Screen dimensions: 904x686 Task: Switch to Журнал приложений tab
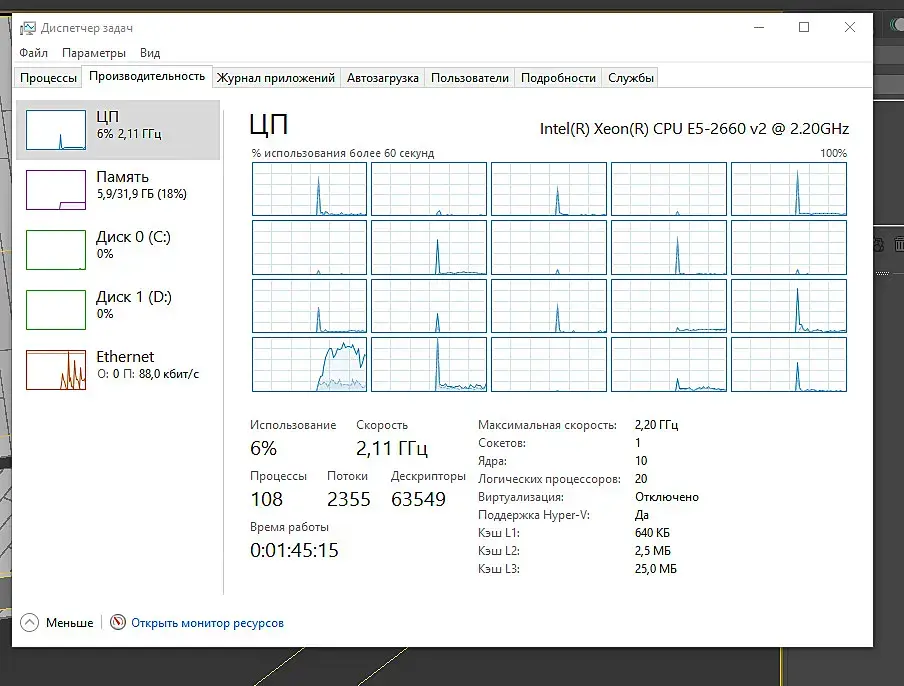(276, 78)
